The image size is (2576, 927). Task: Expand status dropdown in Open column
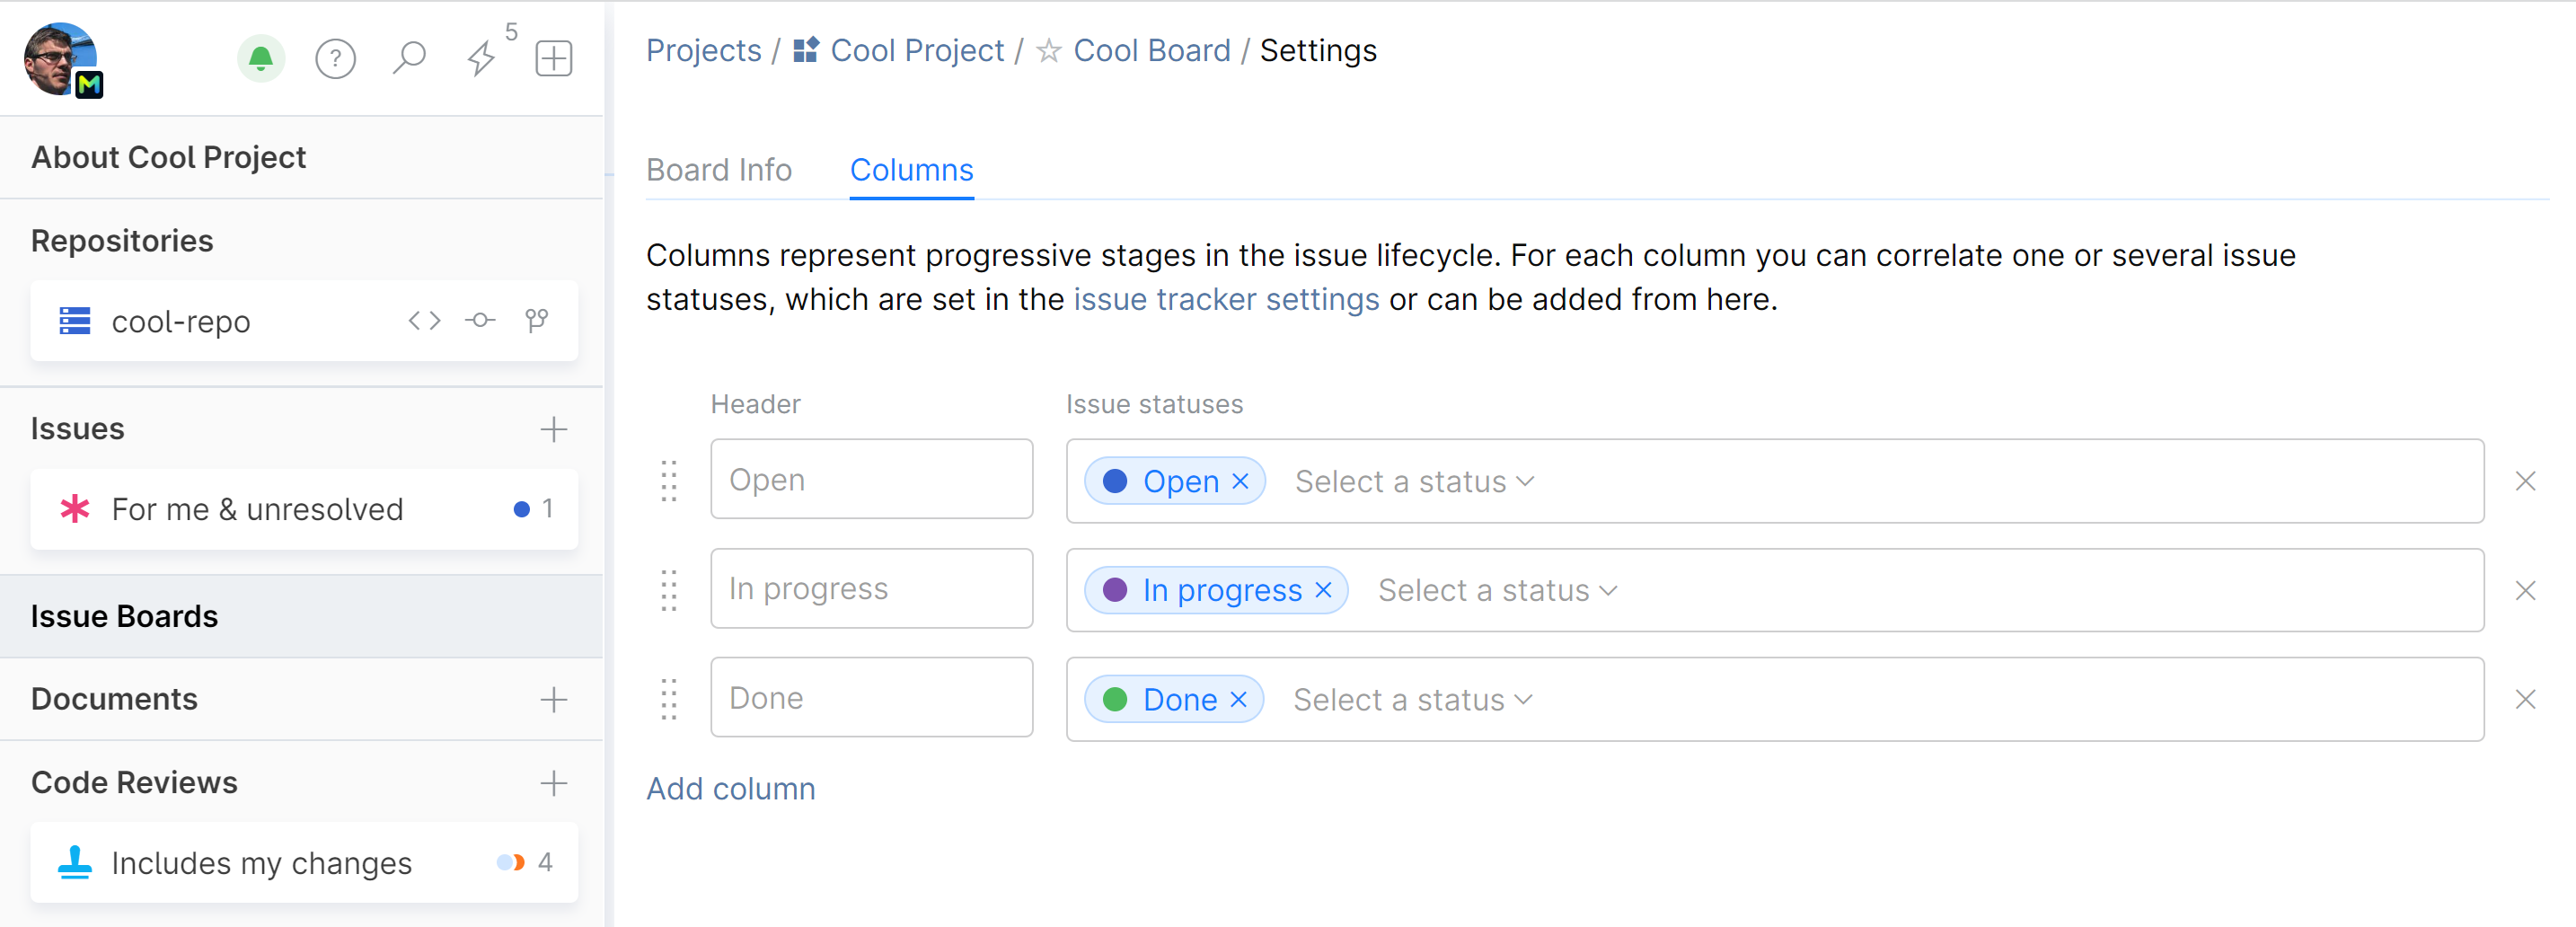point(1414,481)
